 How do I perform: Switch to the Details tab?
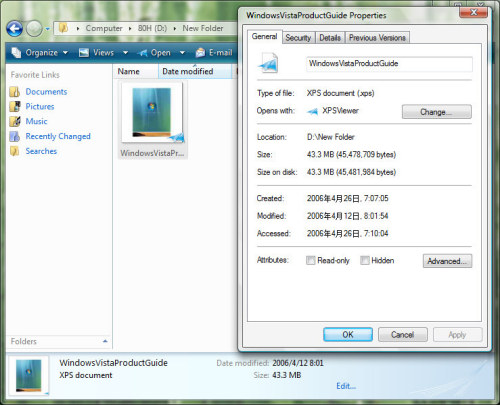click(x=330, y=38)
